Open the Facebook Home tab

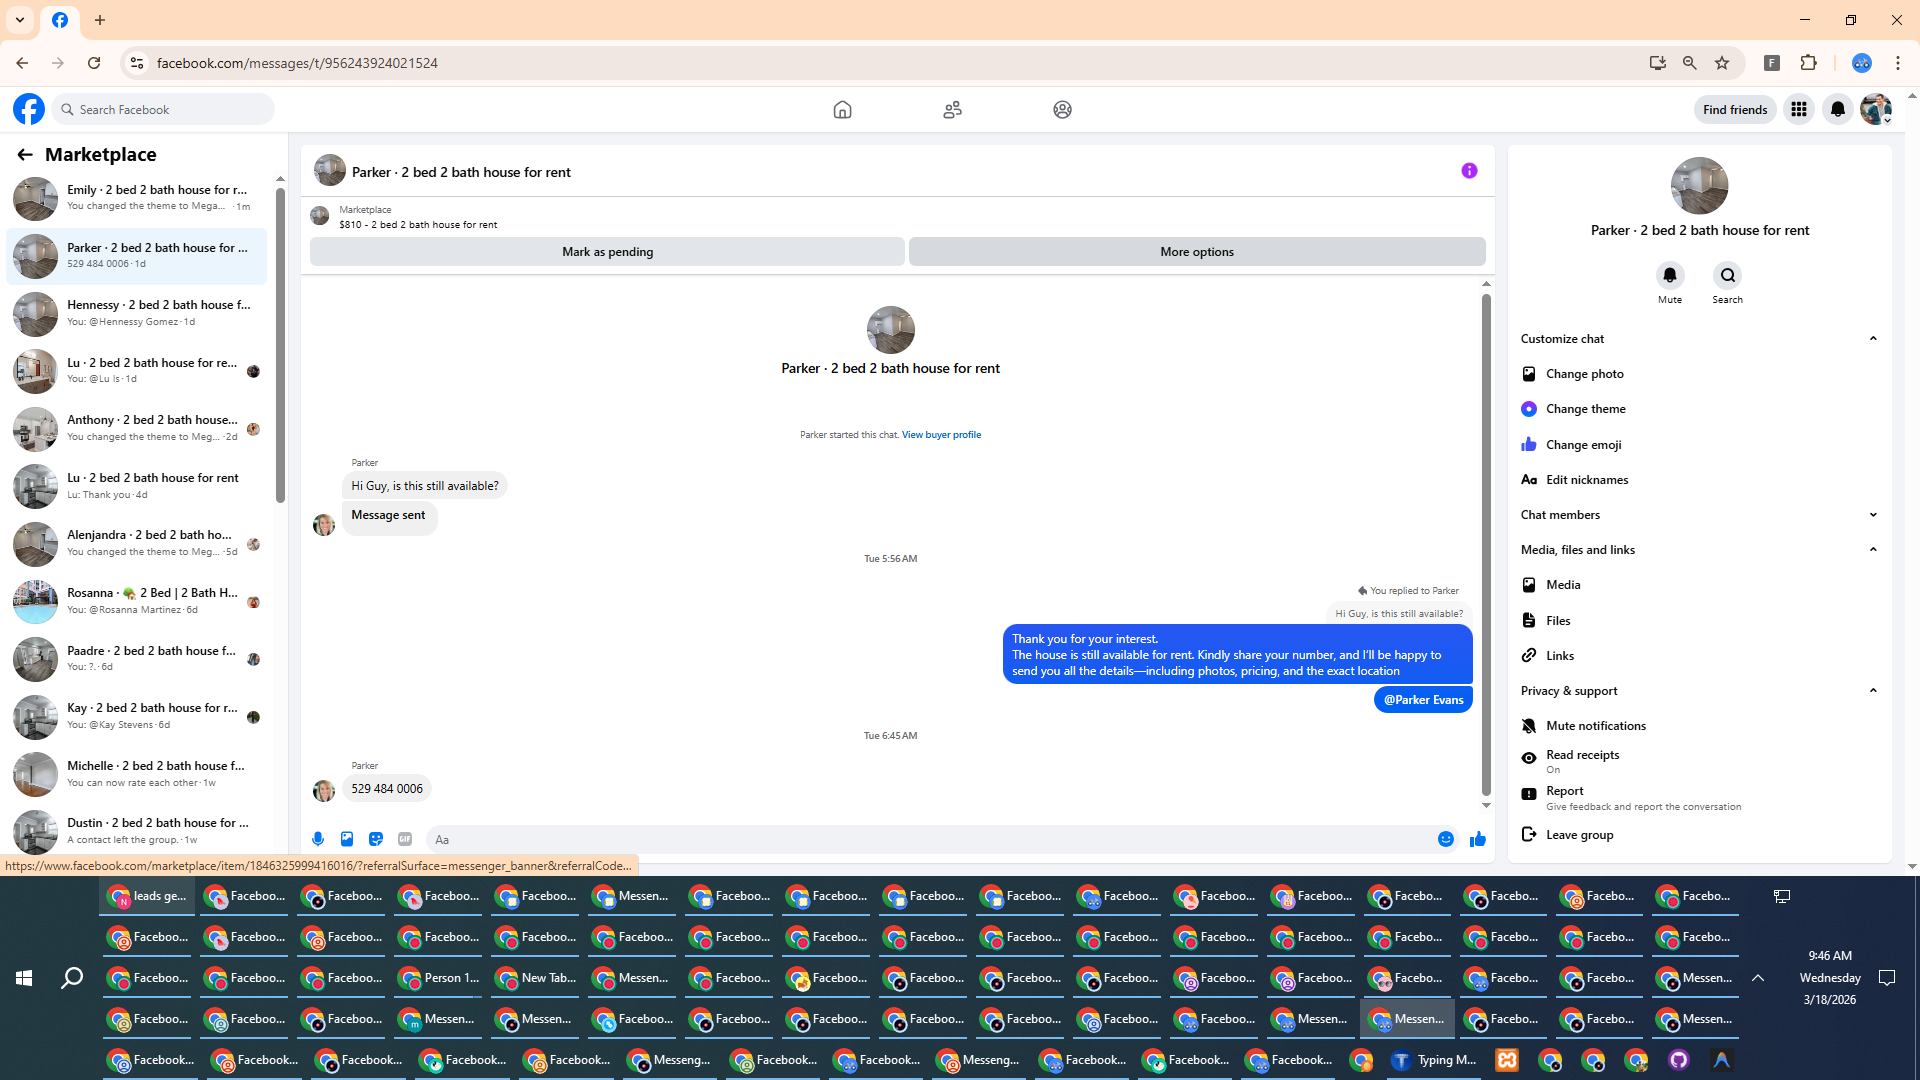coord(842,110)
